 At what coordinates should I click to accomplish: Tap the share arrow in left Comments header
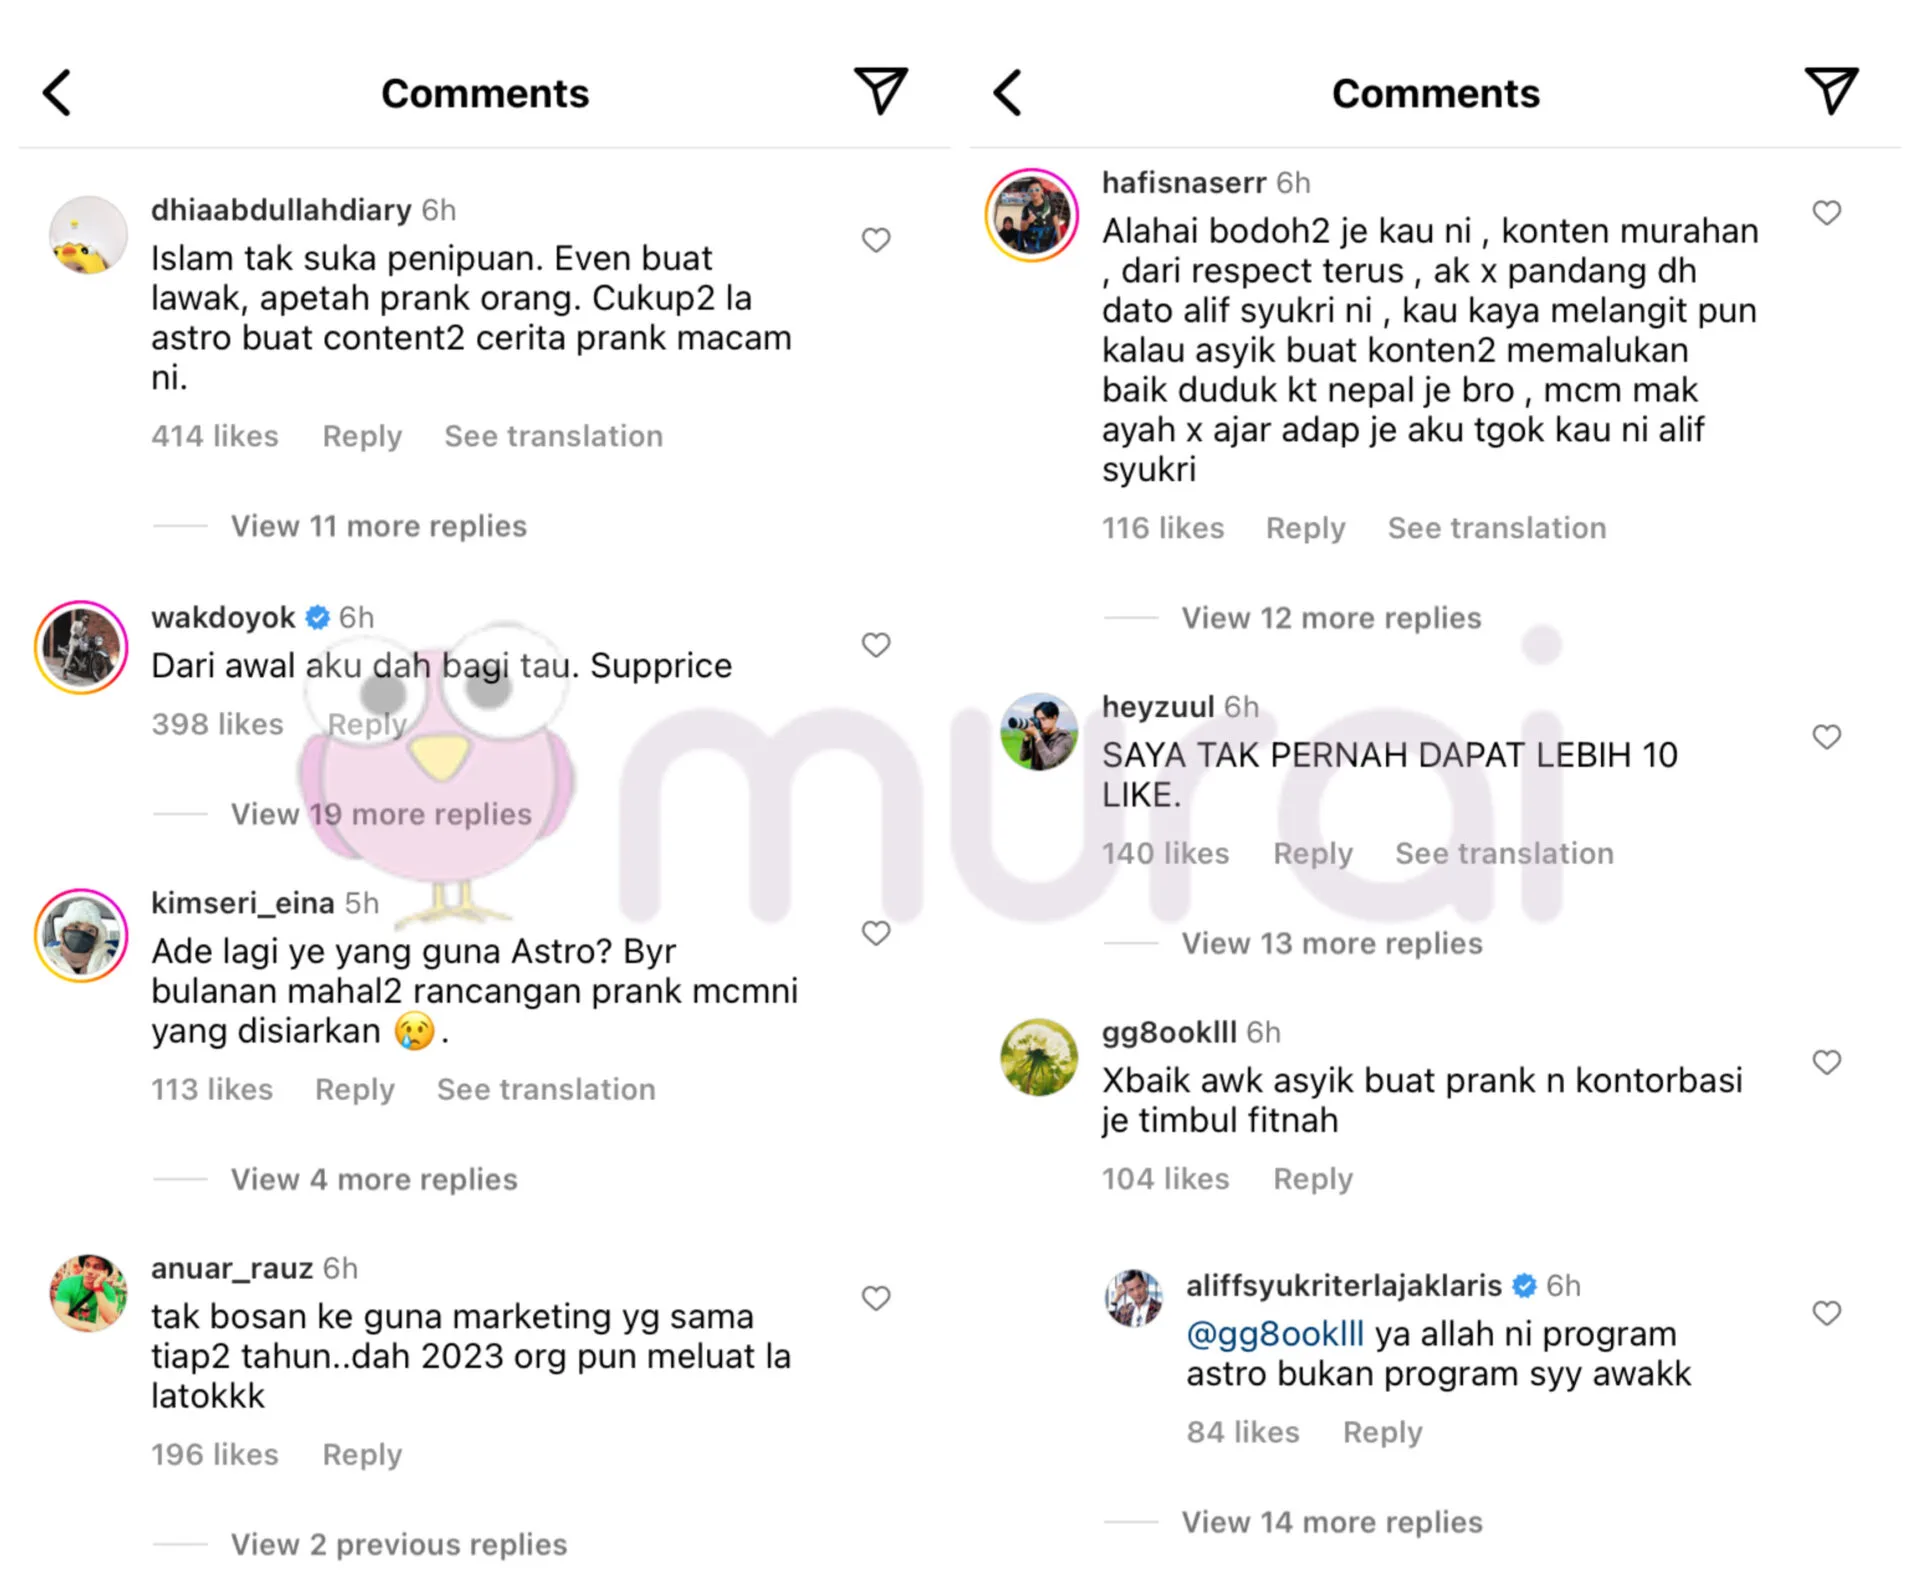880,91
